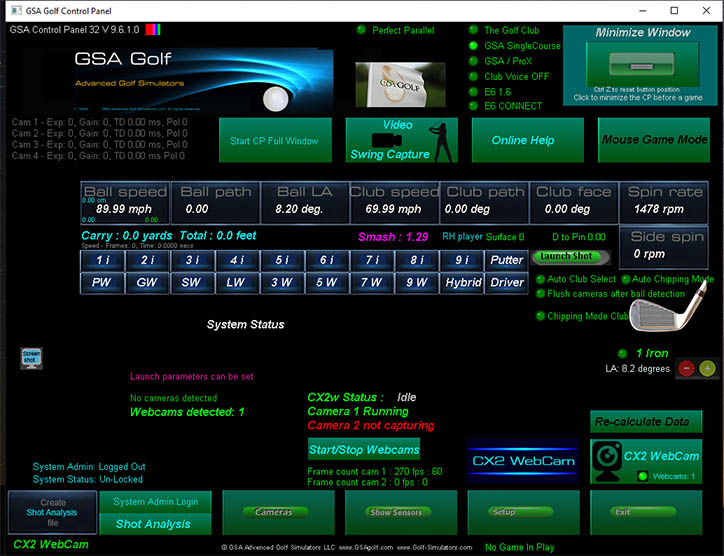This screenshot has height=556, width=724.
Task: Toggle Chipping Mode Club
Action: point(540,316)
